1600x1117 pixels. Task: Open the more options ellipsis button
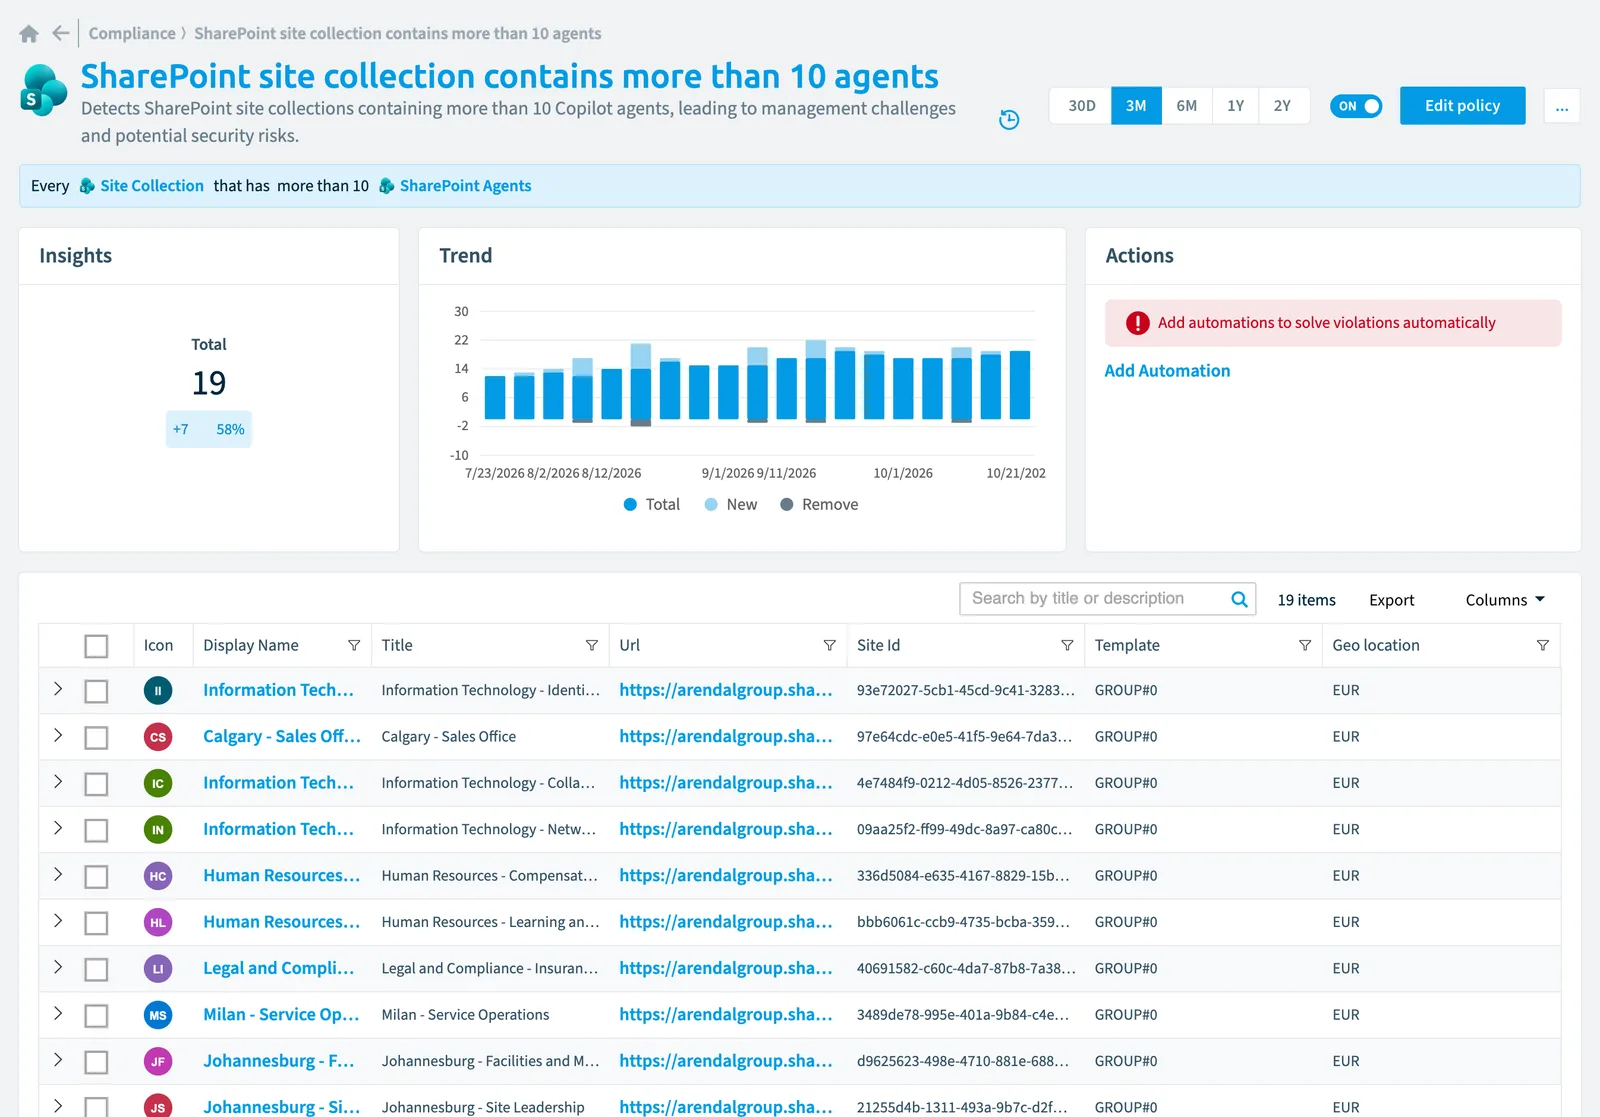click(x=1562, y=106)
